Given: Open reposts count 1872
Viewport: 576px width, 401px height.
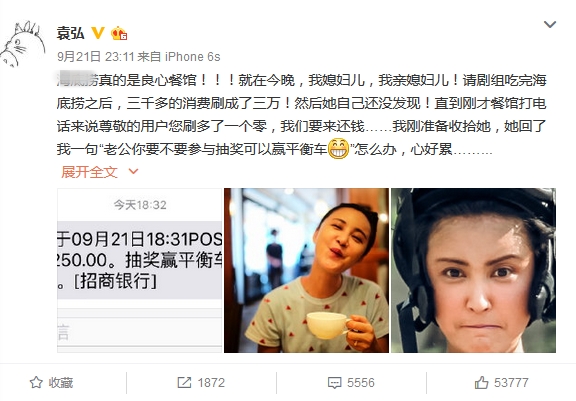Looking at the screenshot, I should point(211,383).
